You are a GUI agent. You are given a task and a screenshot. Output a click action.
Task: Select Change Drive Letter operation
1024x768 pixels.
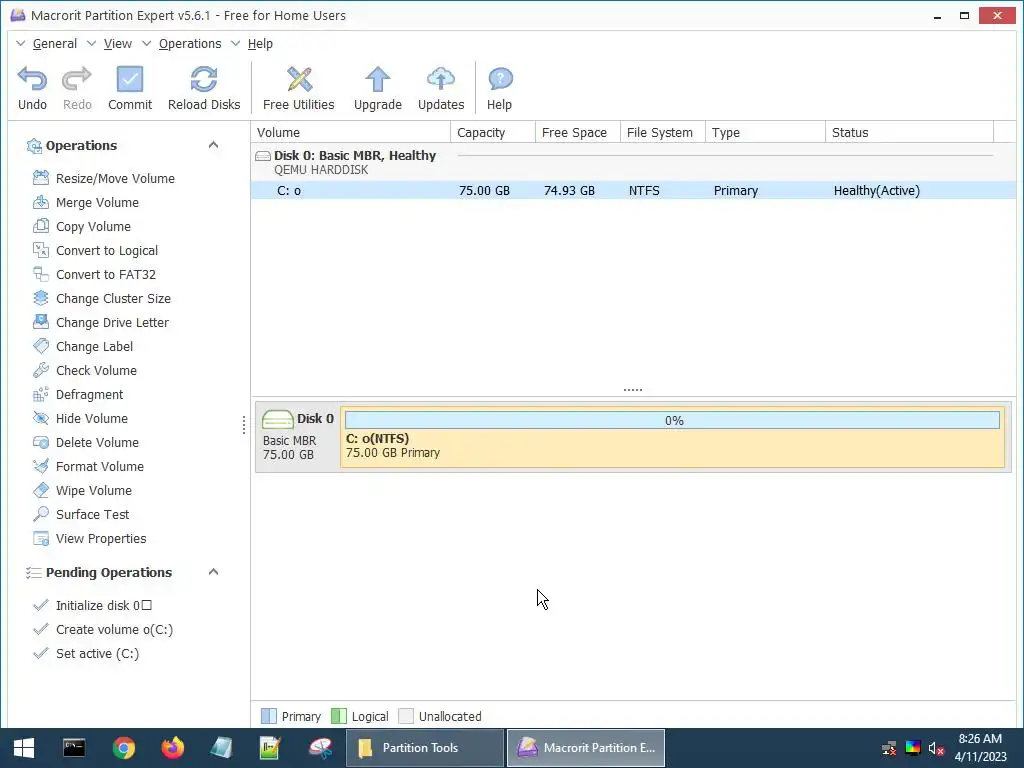(x=112, y=323)
